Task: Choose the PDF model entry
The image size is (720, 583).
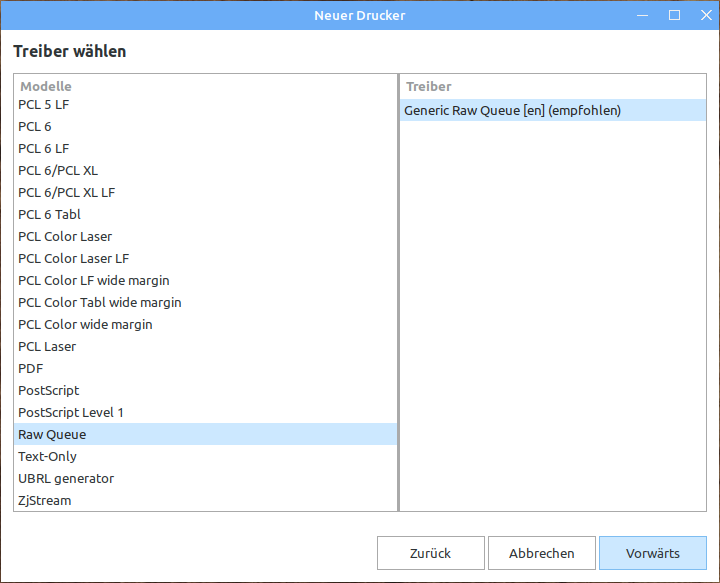Action: [x=31, y=368]
